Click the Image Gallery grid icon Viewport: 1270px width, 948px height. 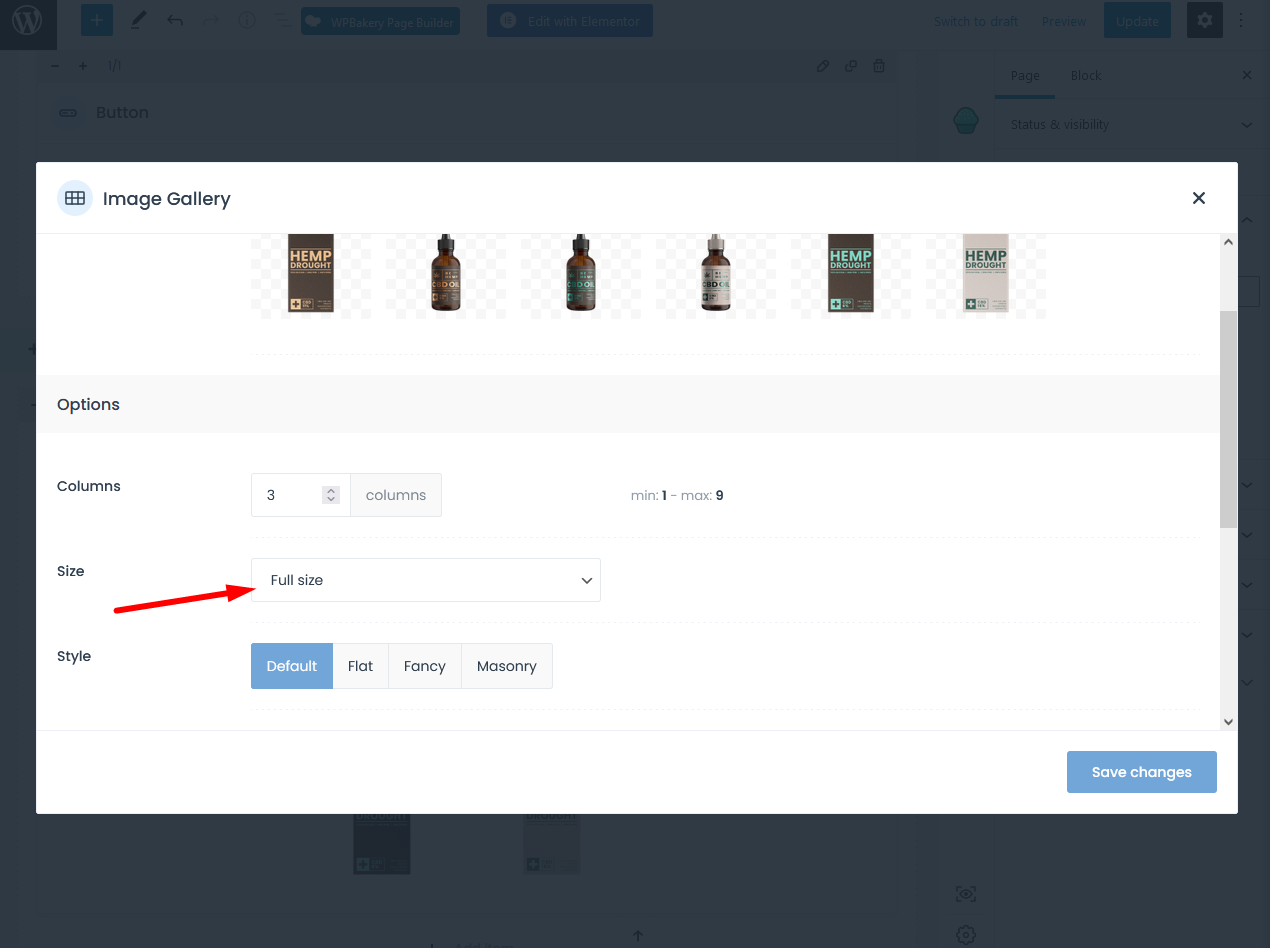pos(74,198)
